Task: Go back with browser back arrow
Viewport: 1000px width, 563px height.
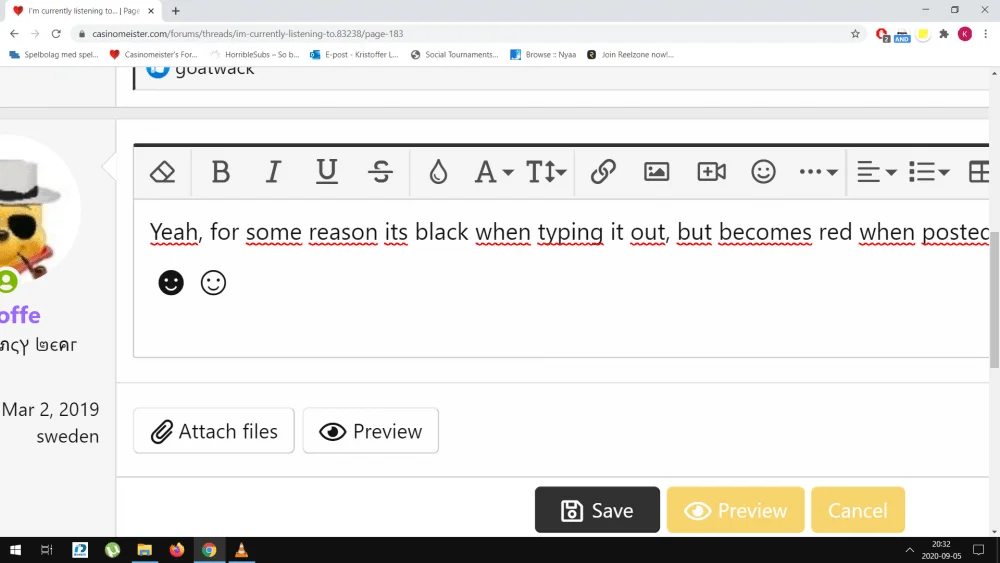Action: pyautogui.click(x=14, y=34)
